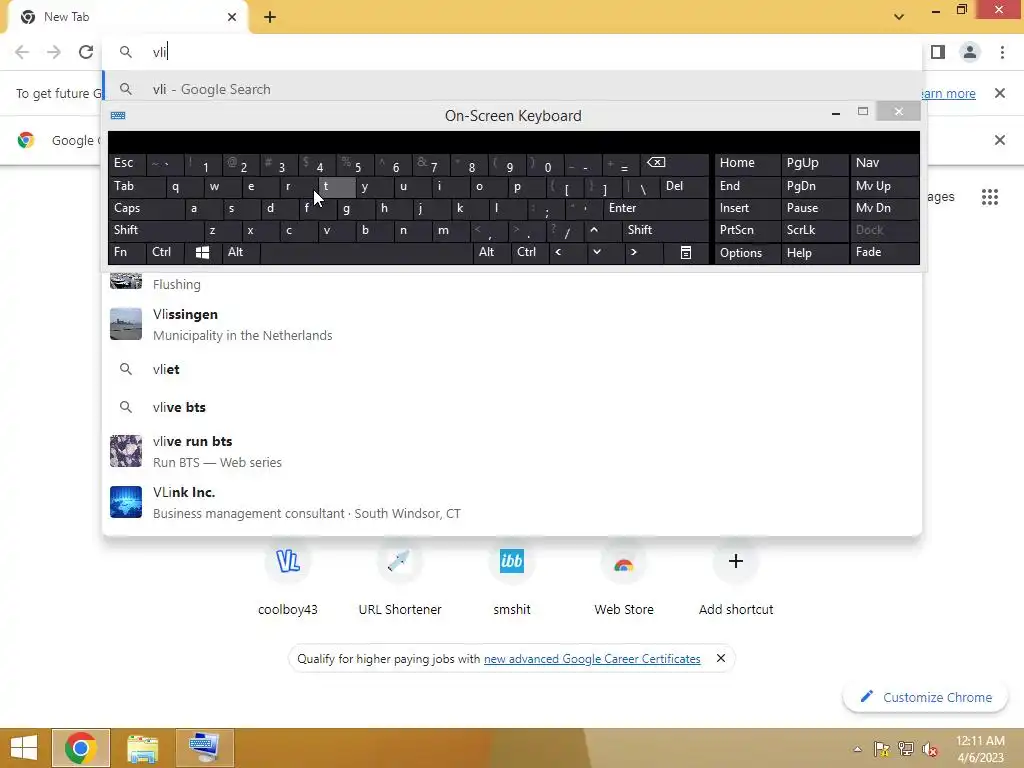
Task: Click the t key on the On-Screen Keyboard
Action: point(337,186)
